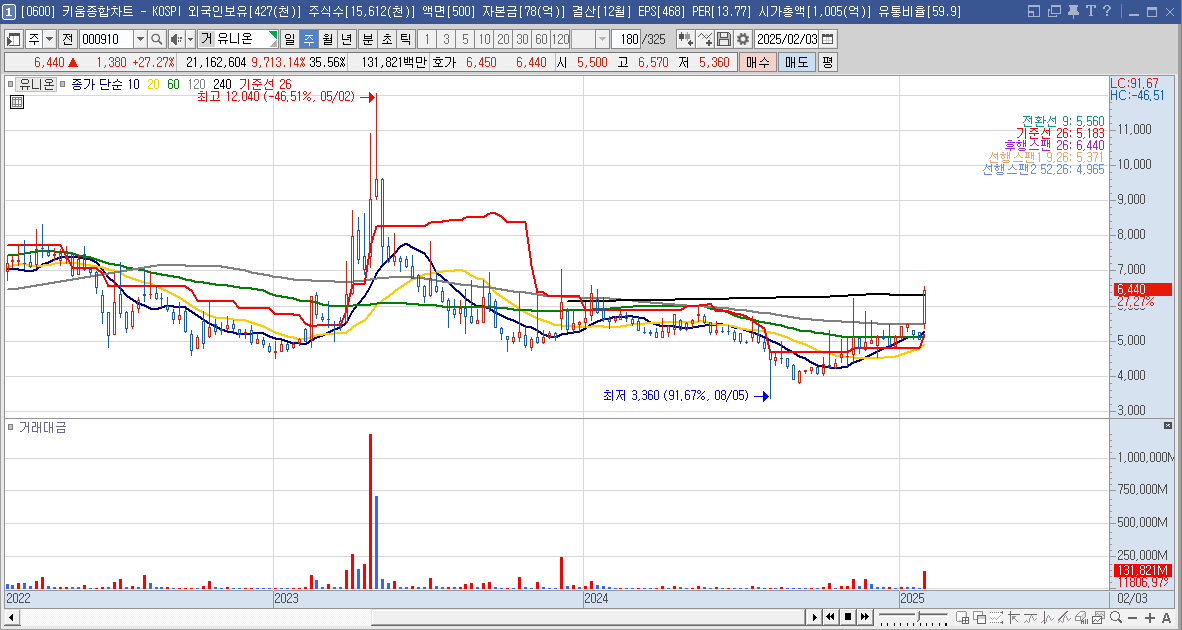Click the rewind double-left arrow button
This screenshot has height=630, width=1182.
point(831,617)
